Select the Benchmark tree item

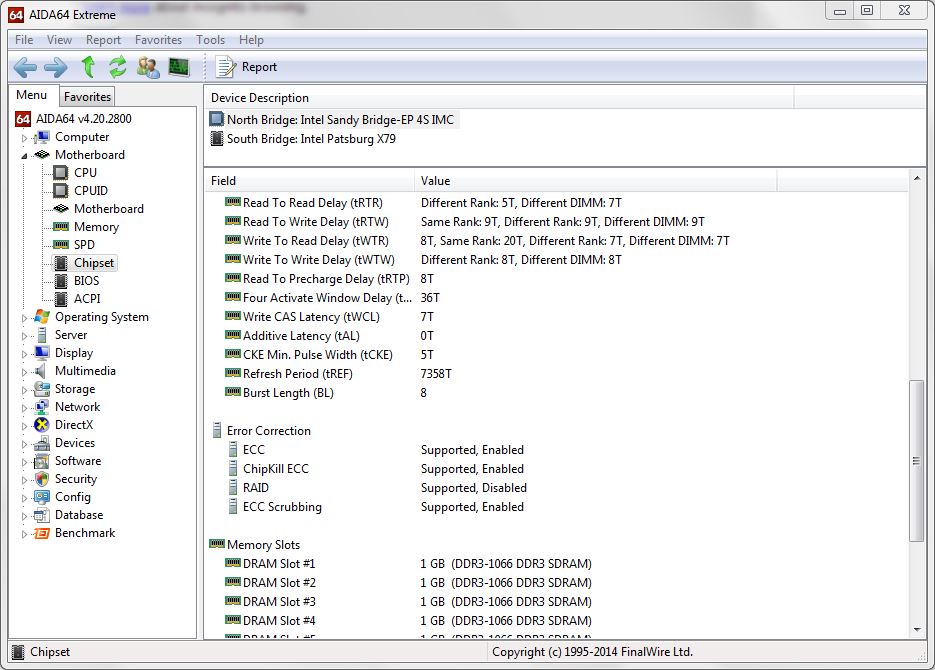(85, 533)
